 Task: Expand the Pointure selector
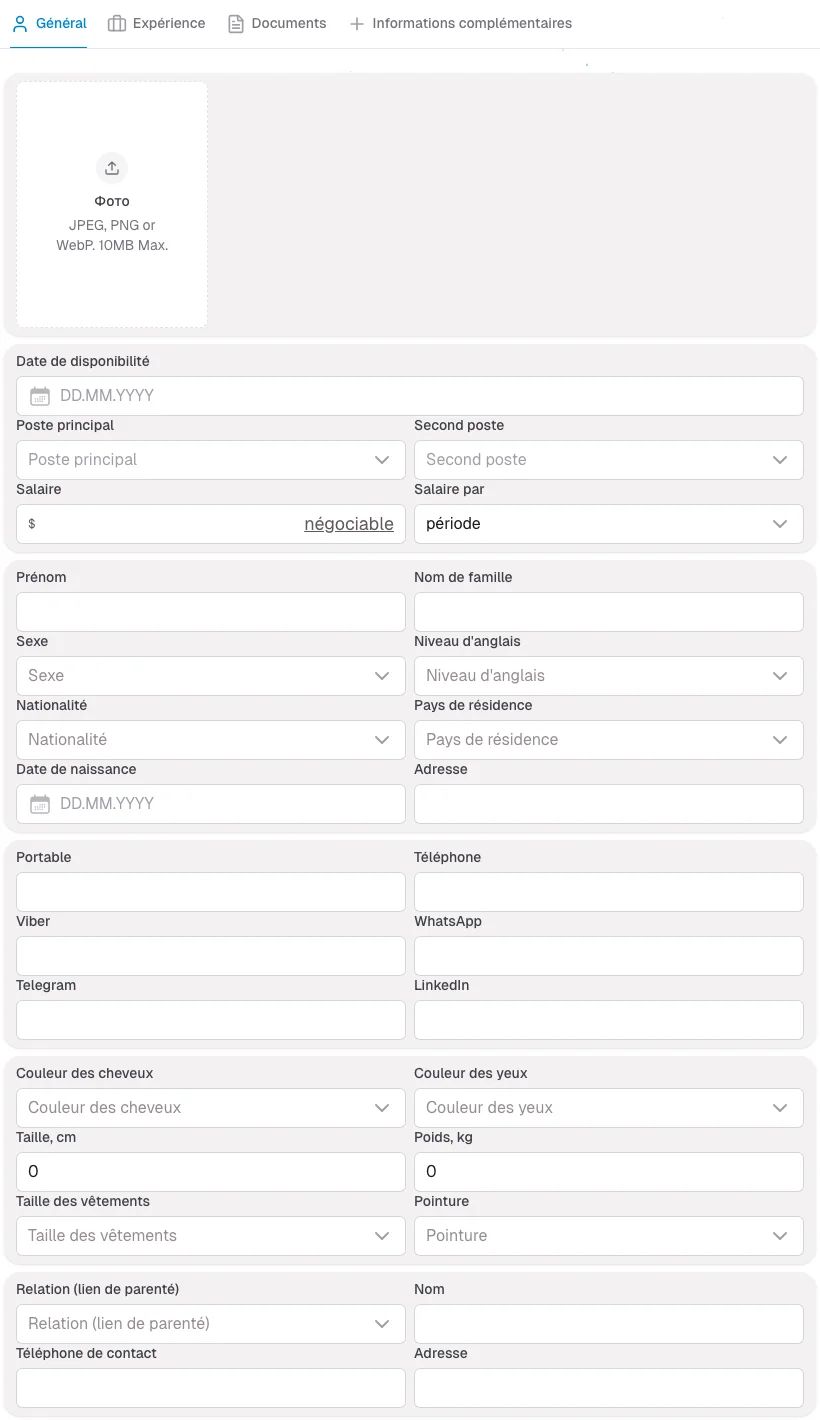608,1235
